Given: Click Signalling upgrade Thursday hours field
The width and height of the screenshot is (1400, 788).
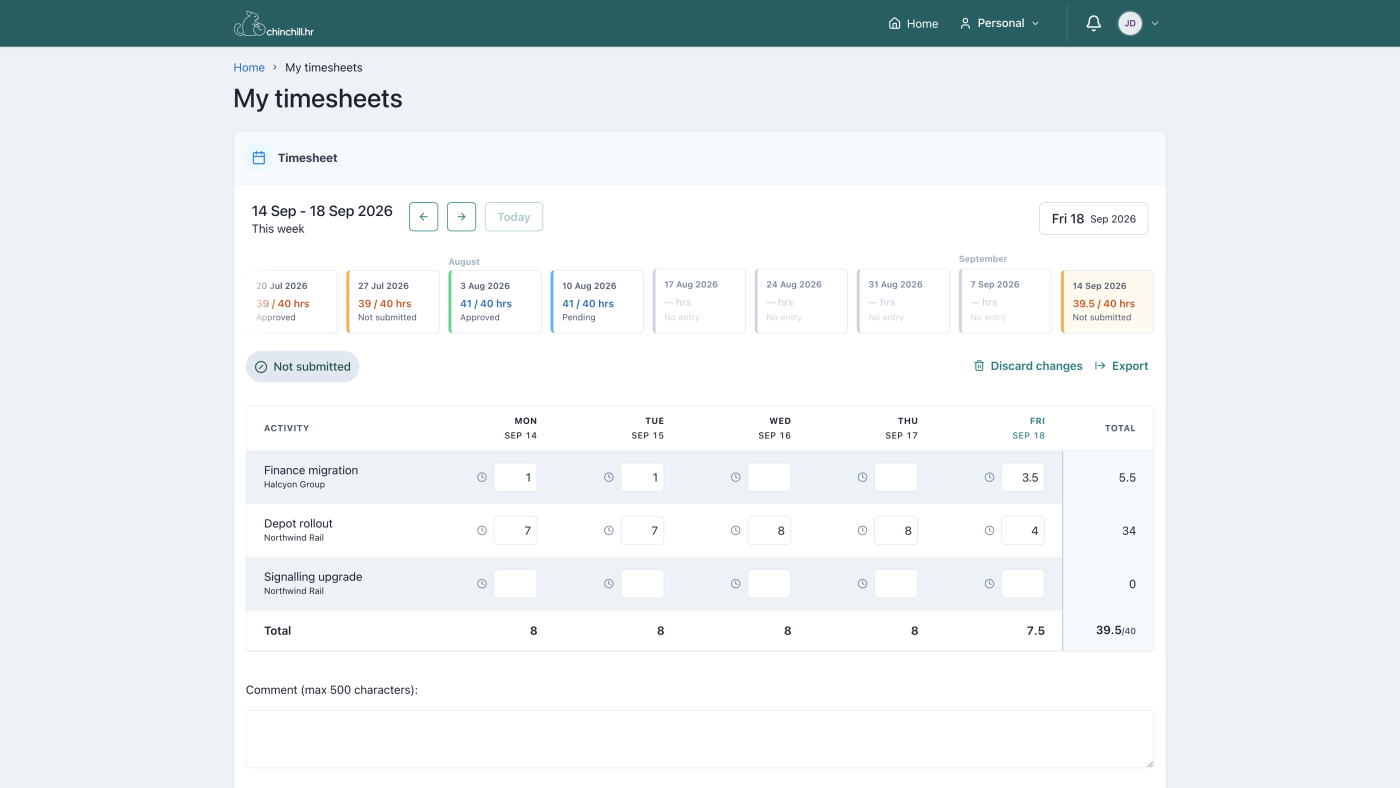Looking at the screenshot, I should [896, 584].
